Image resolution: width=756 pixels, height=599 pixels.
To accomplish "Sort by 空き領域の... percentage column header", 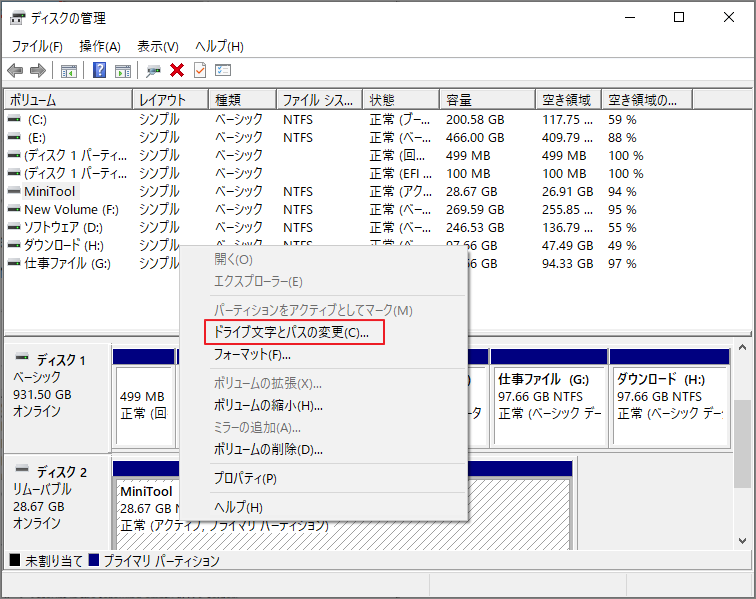I will (647, 100).
